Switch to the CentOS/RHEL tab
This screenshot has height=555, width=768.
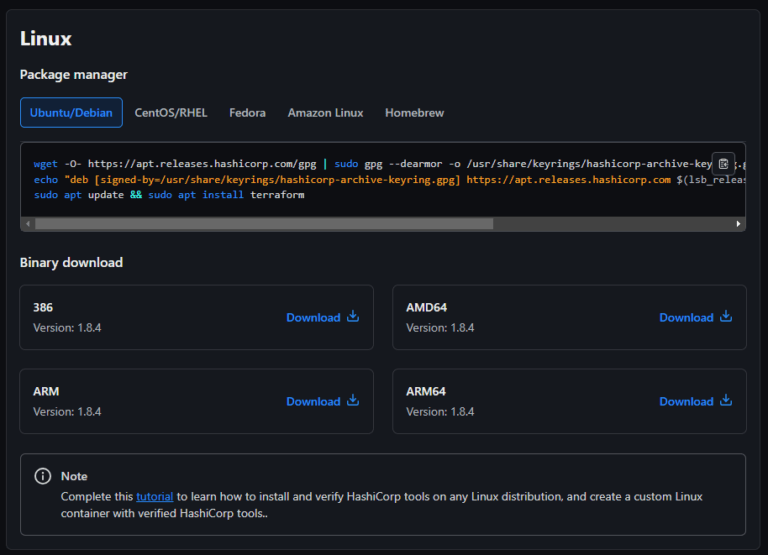coord(171,113)
